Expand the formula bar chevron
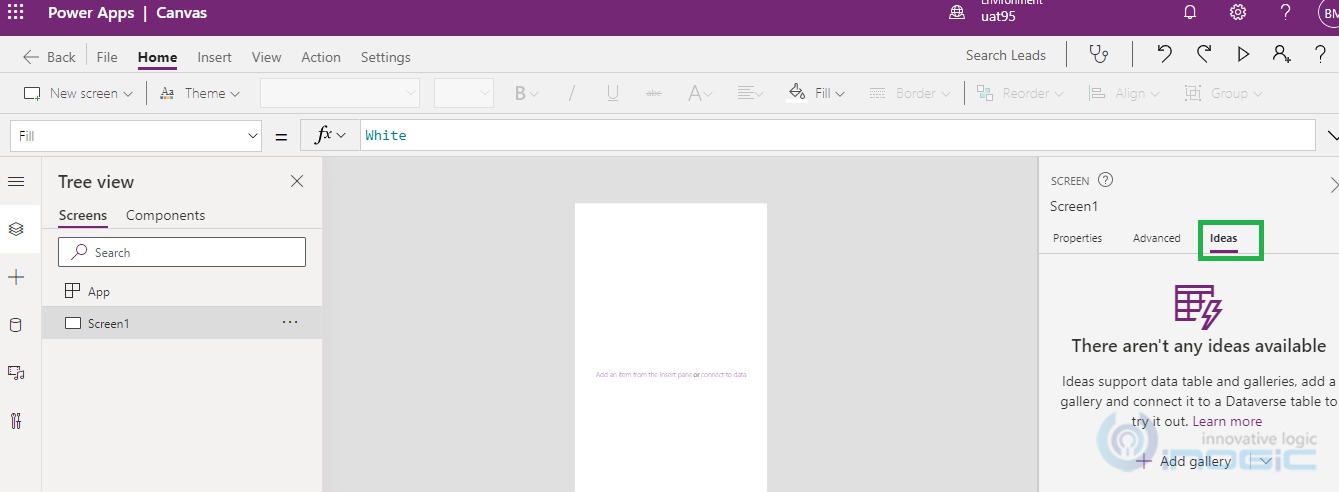 click(1331, 135)
